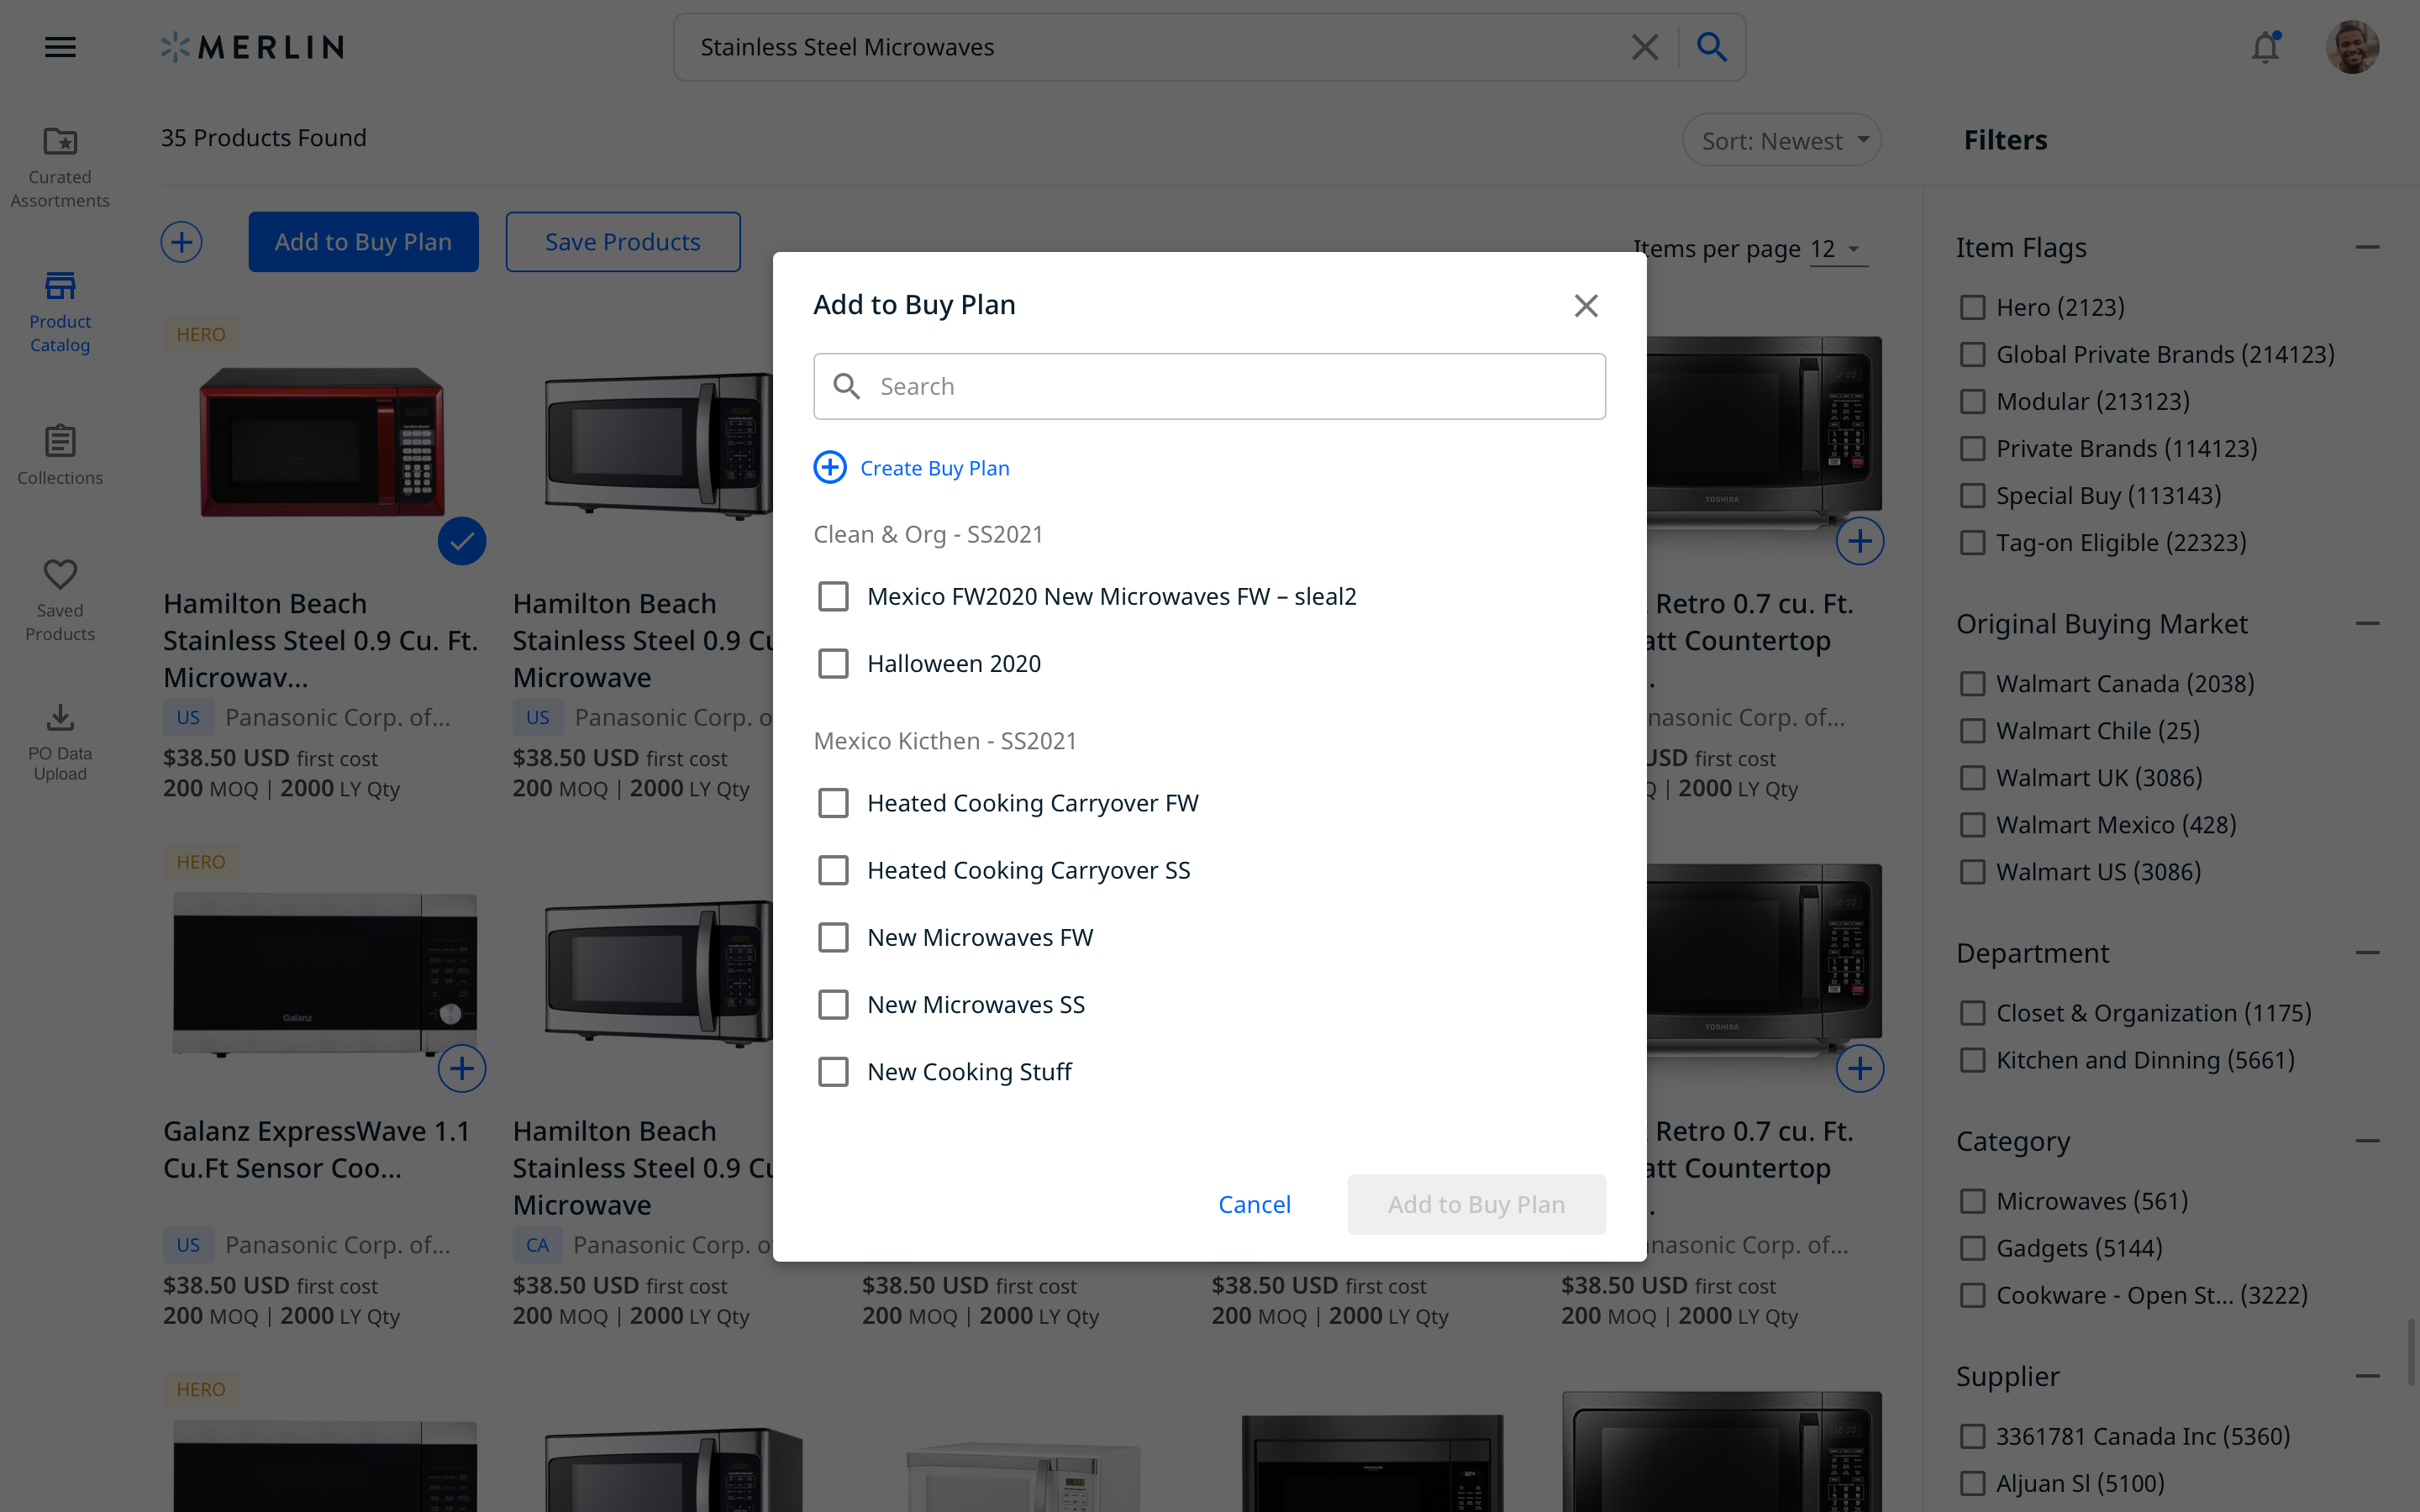2420x1512 pixels.
Task: Open Items per page dropdown
Action: (1838, 249)
